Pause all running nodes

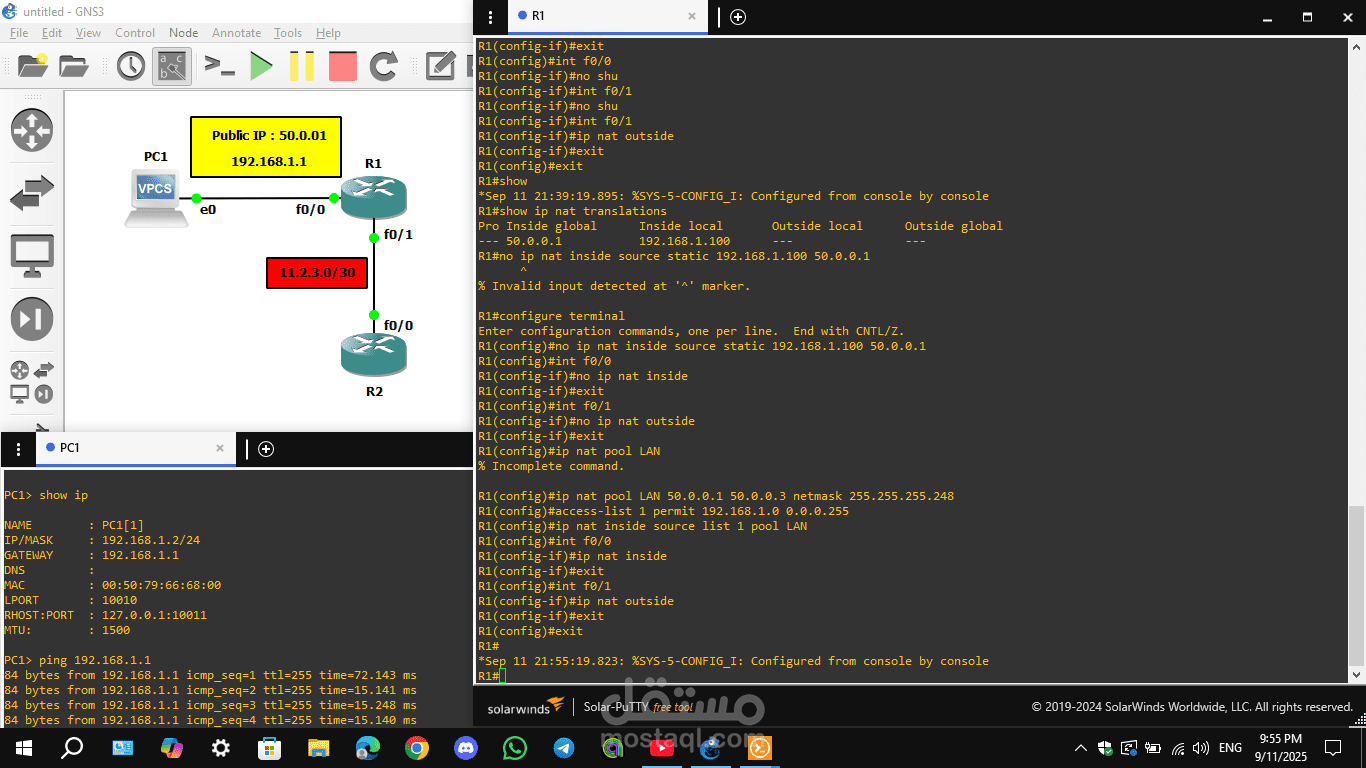(302, 67)
